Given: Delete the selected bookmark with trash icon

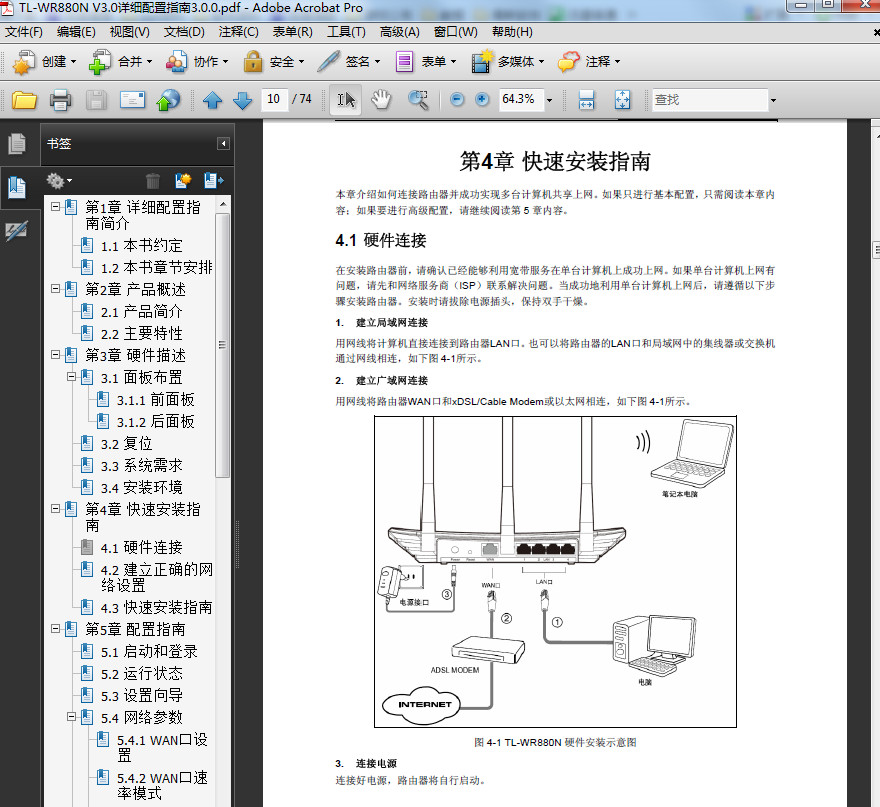Looking at the screenshot, I should pos(152,180).
